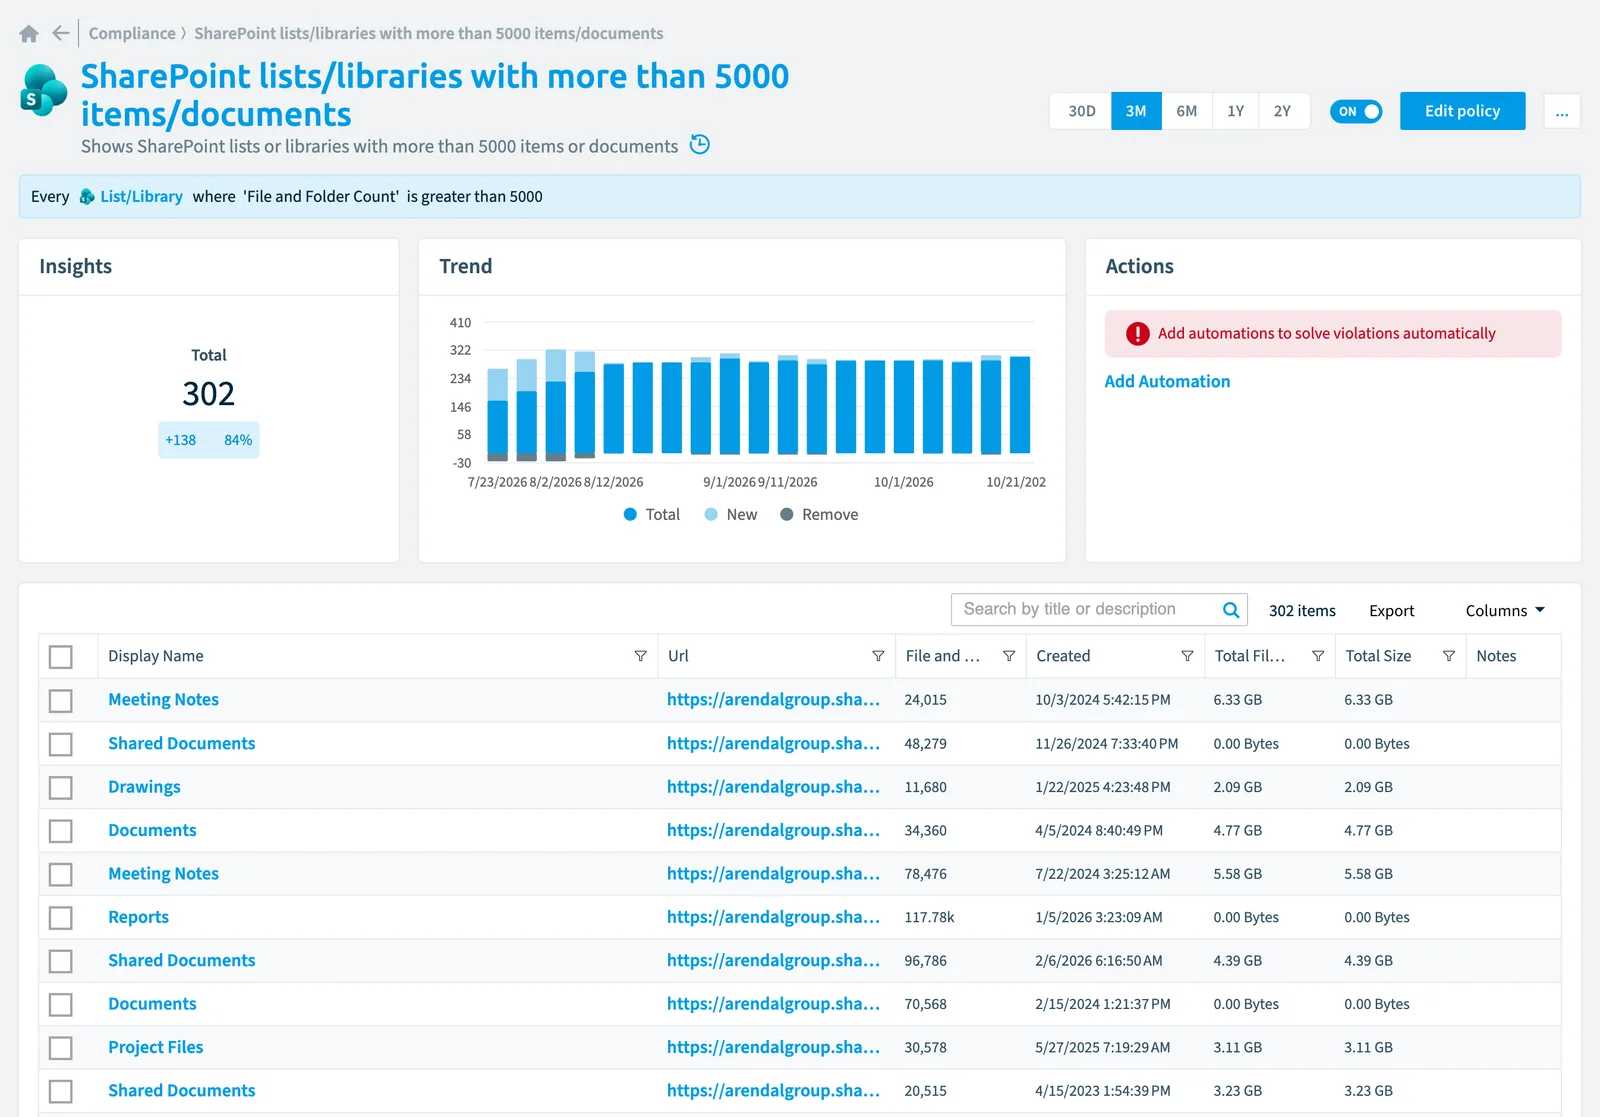Filter the Total File Size column

1318,656
